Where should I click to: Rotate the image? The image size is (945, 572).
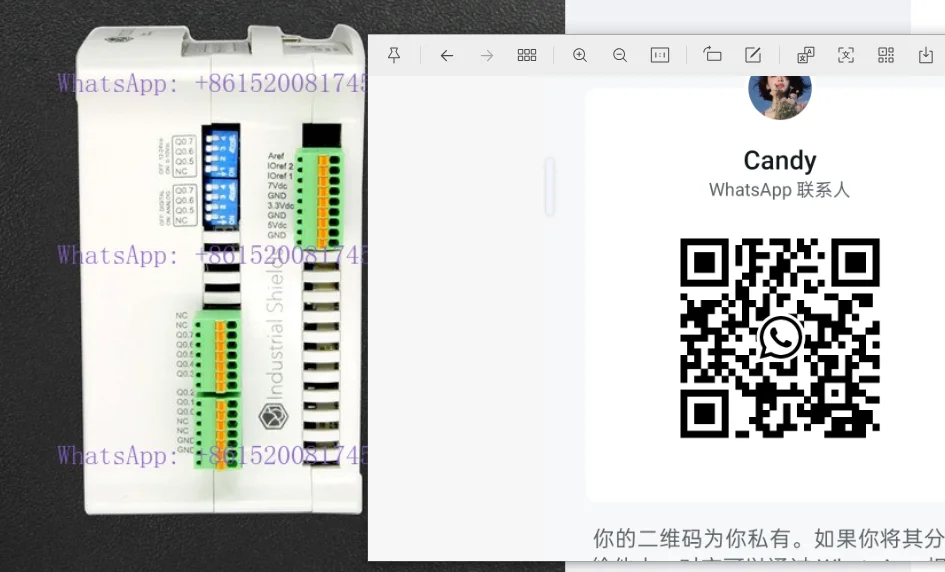[712, 55]
